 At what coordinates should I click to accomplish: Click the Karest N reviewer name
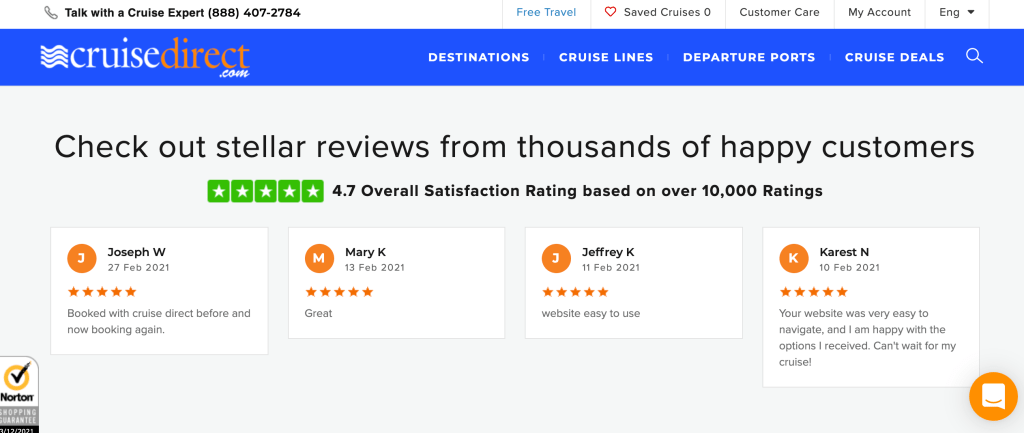(x=844, y=252)
